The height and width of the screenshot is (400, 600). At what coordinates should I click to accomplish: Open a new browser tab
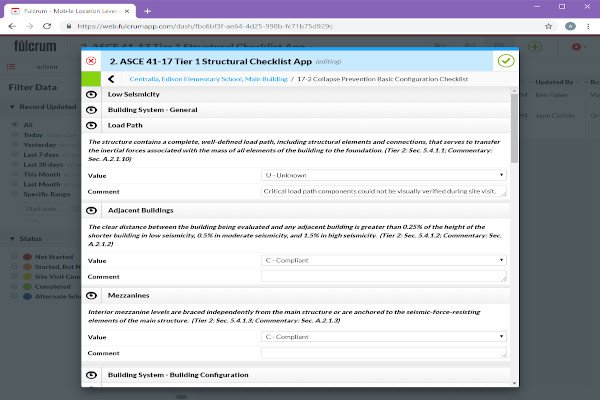click(148, 9)
